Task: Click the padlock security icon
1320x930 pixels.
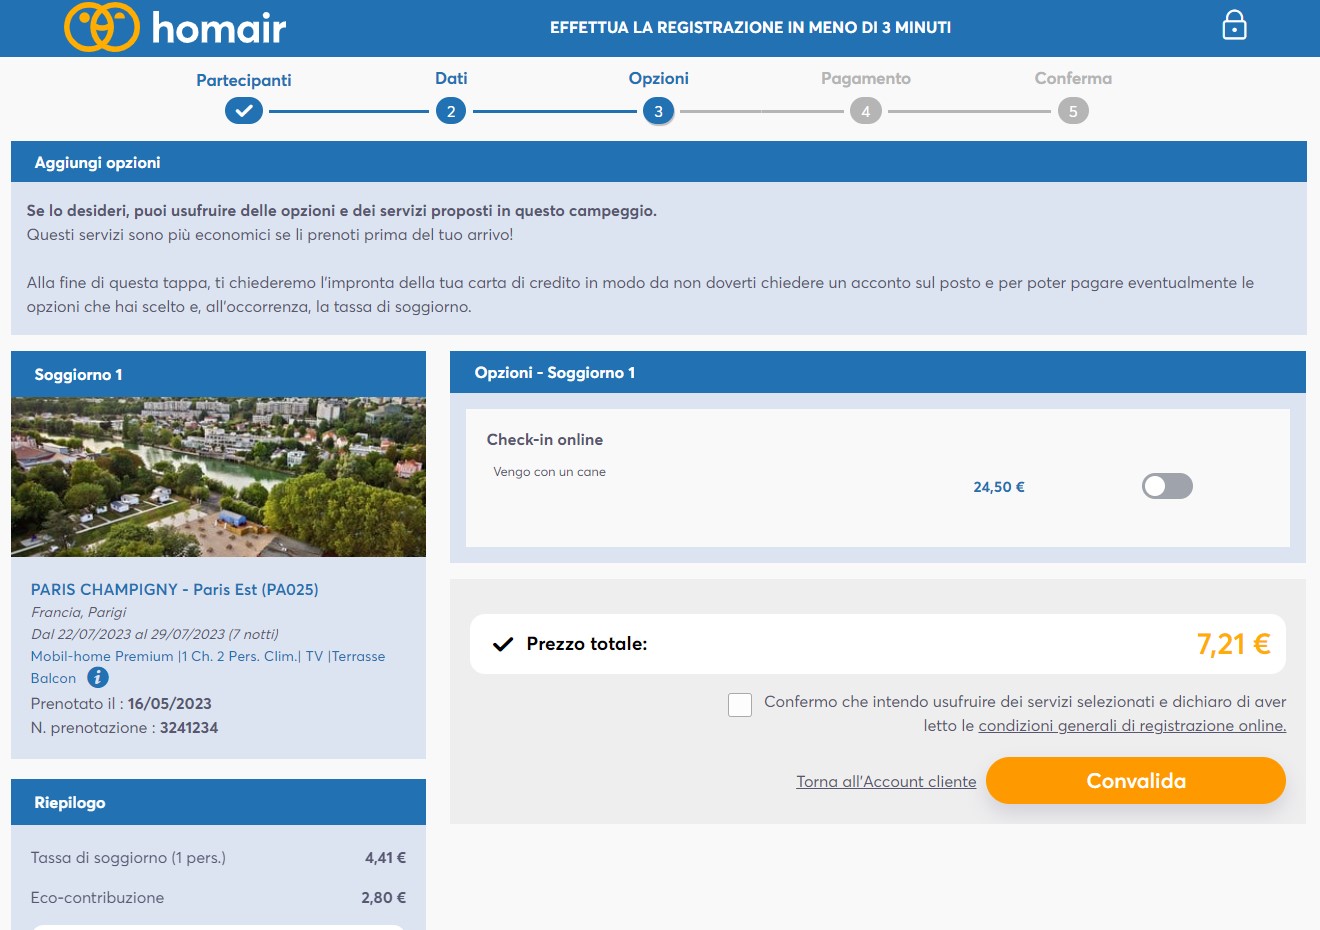Action: point(1234,25)
